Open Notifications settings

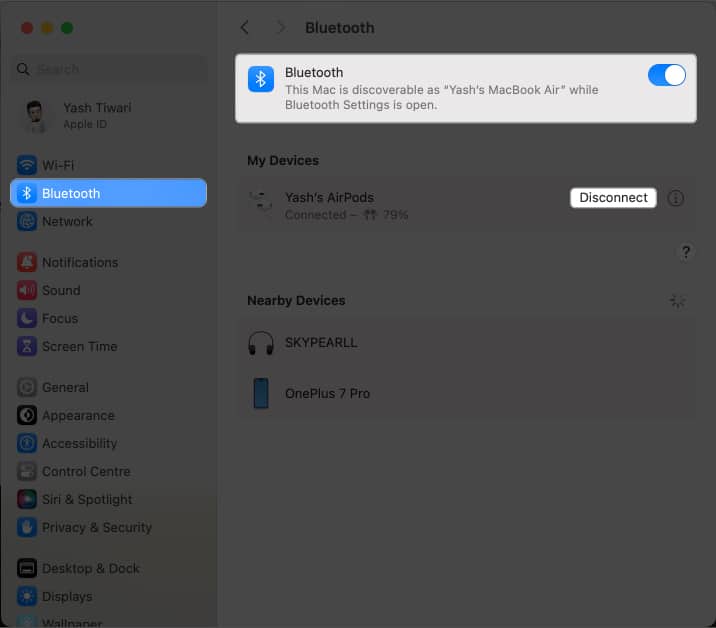coord(109,263)
